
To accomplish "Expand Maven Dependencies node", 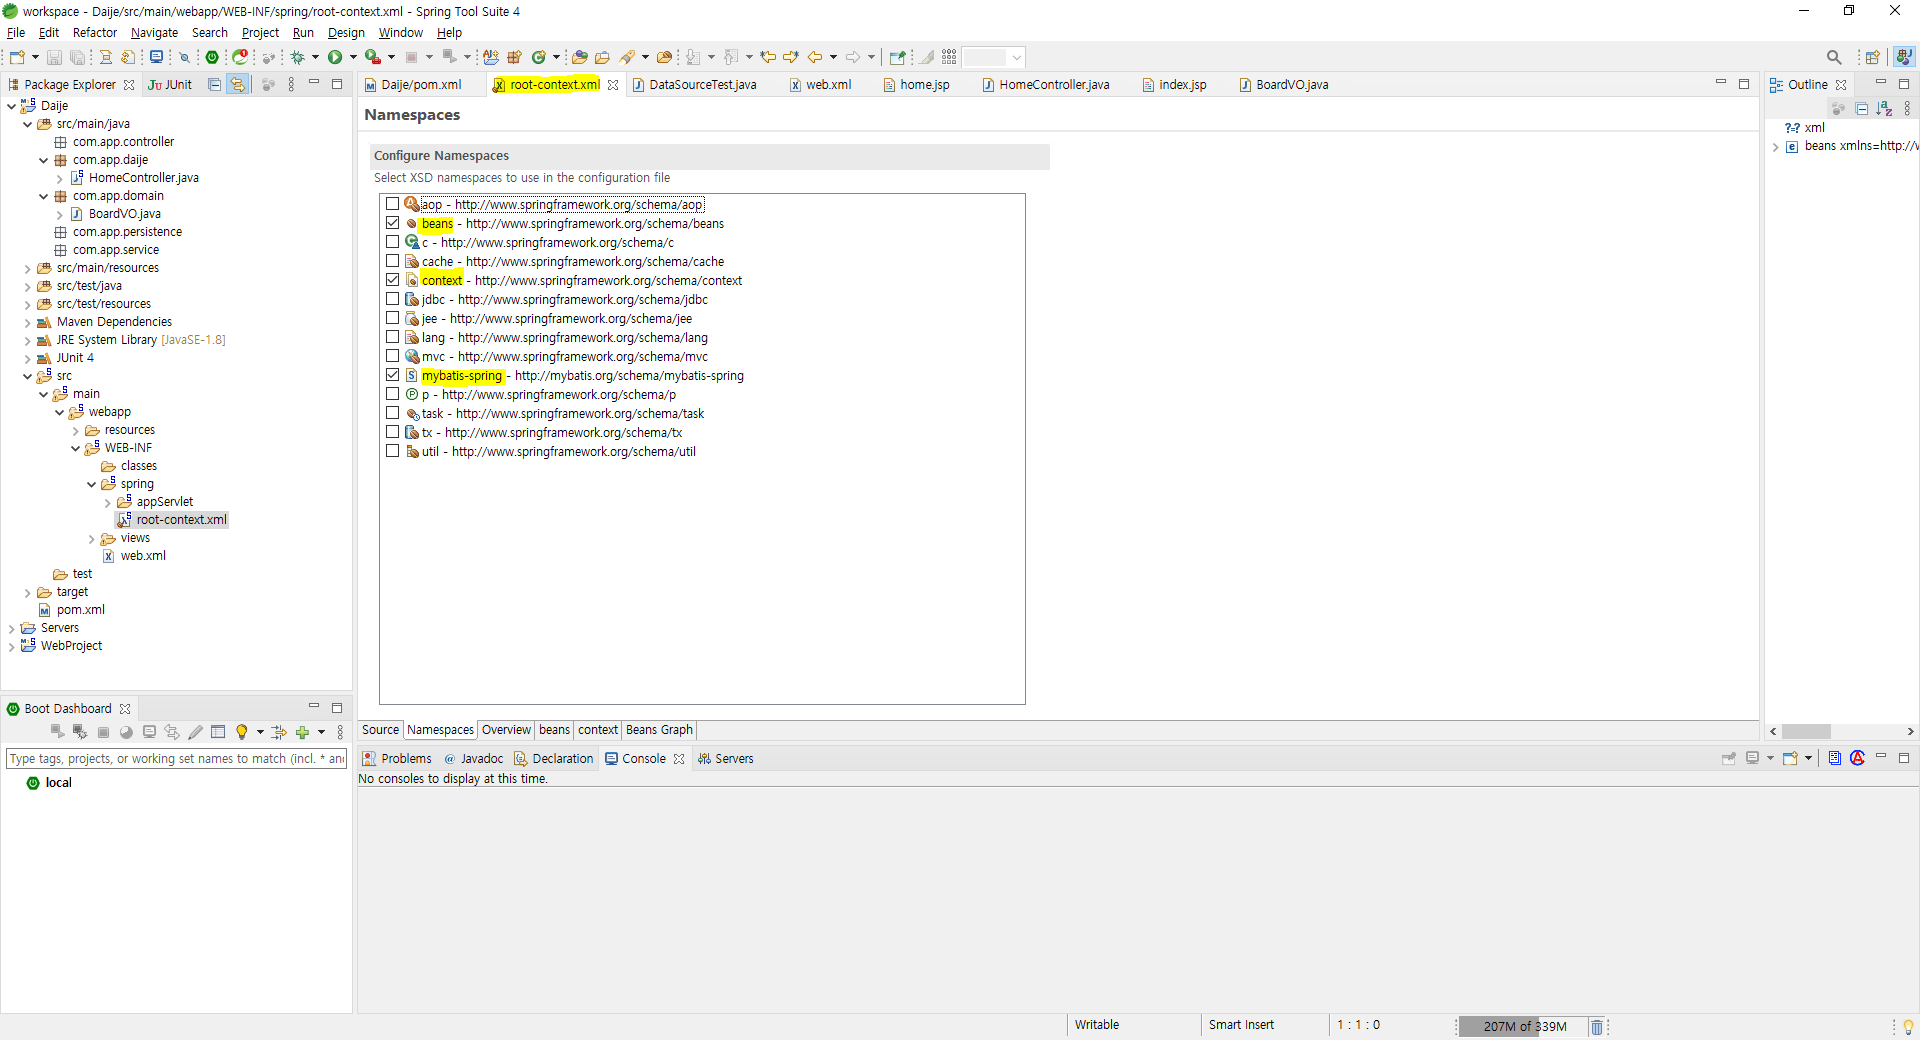I will (27, 322).
